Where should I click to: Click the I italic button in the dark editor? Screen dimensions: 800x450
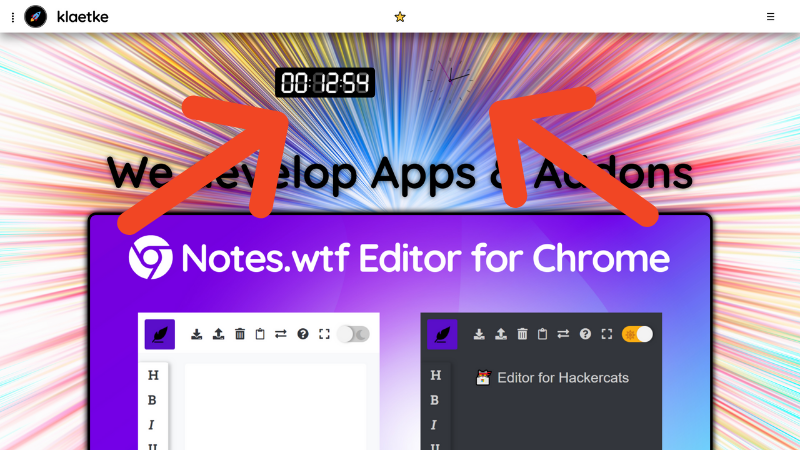(433, 424)
